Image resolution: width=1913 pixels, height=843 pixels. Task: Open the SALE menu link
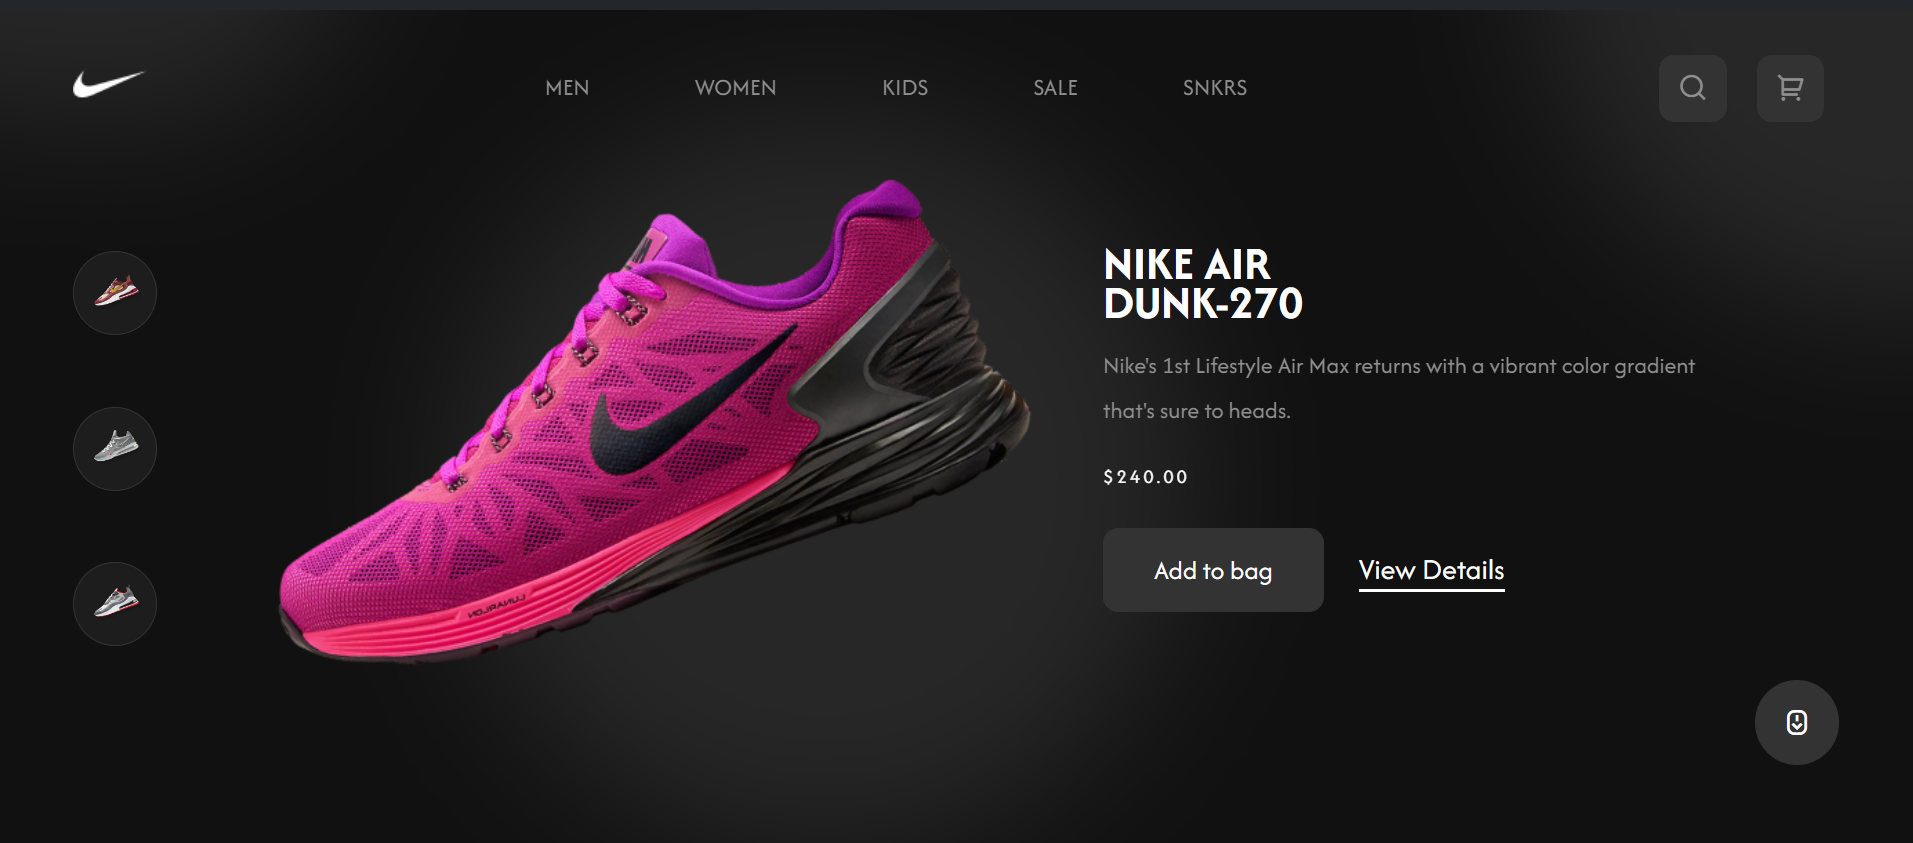pos(1055,88)
